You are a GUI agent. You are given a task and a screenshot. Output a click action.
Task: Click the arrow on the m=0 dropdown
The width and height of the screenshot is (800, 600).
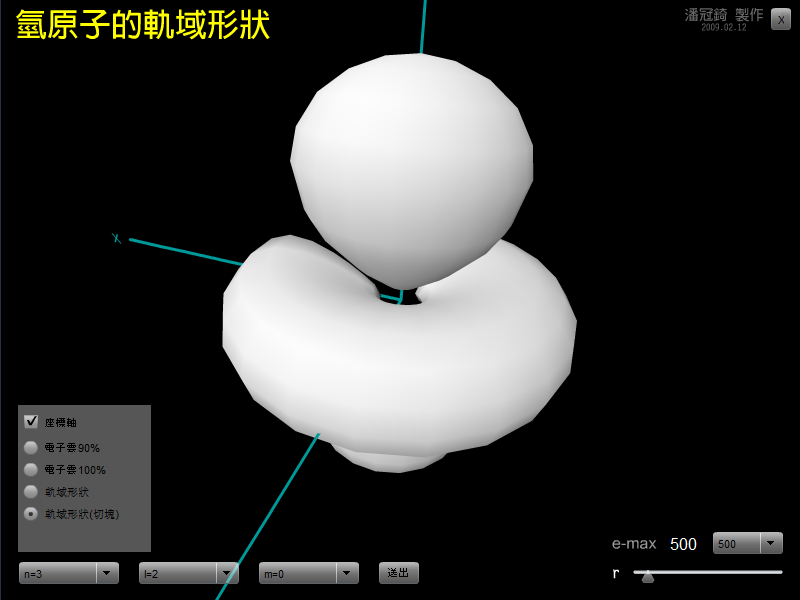[x=347, y=573]
